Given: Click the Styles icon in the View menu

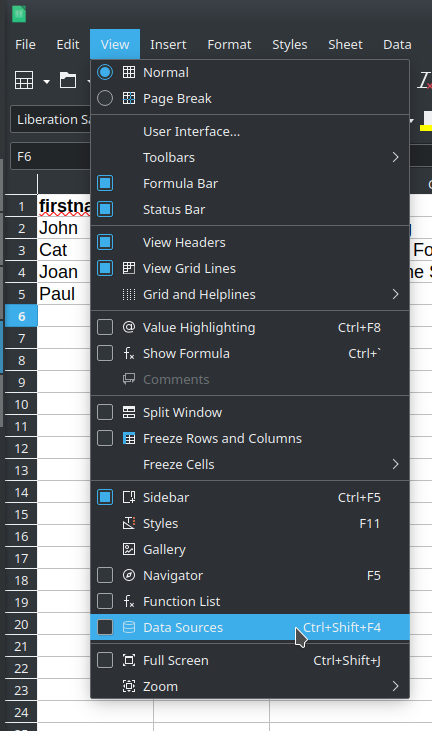Looking at the screenshot, I should click(x=129, y=523).
